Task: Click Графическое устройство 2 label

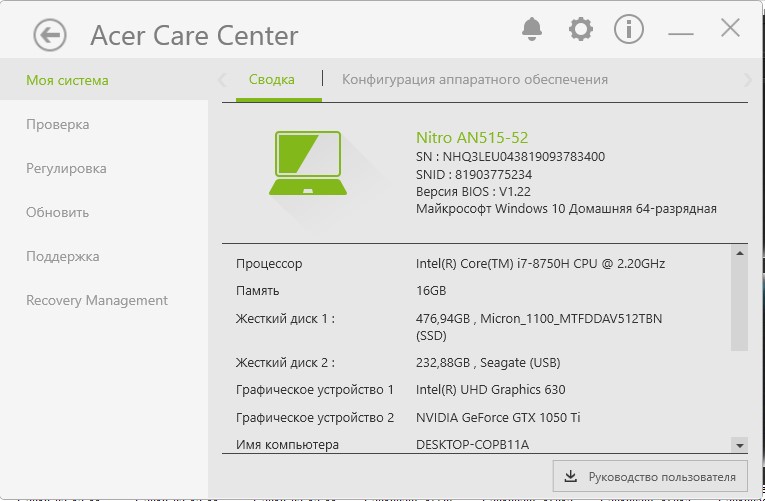Action: [x=315, y=418]
